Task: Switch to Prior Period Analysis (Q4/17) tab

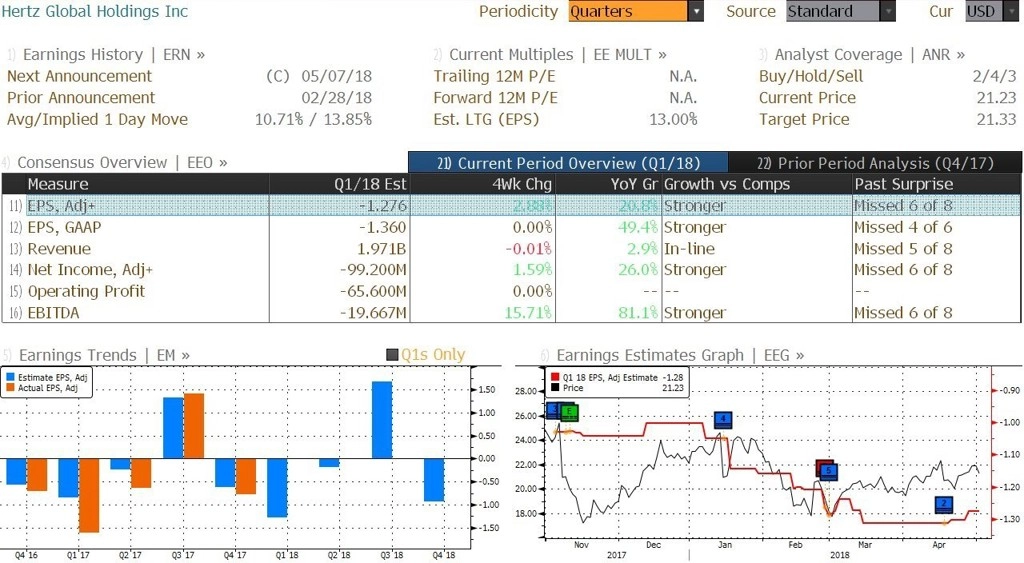Action: click(x=875, y=163)
